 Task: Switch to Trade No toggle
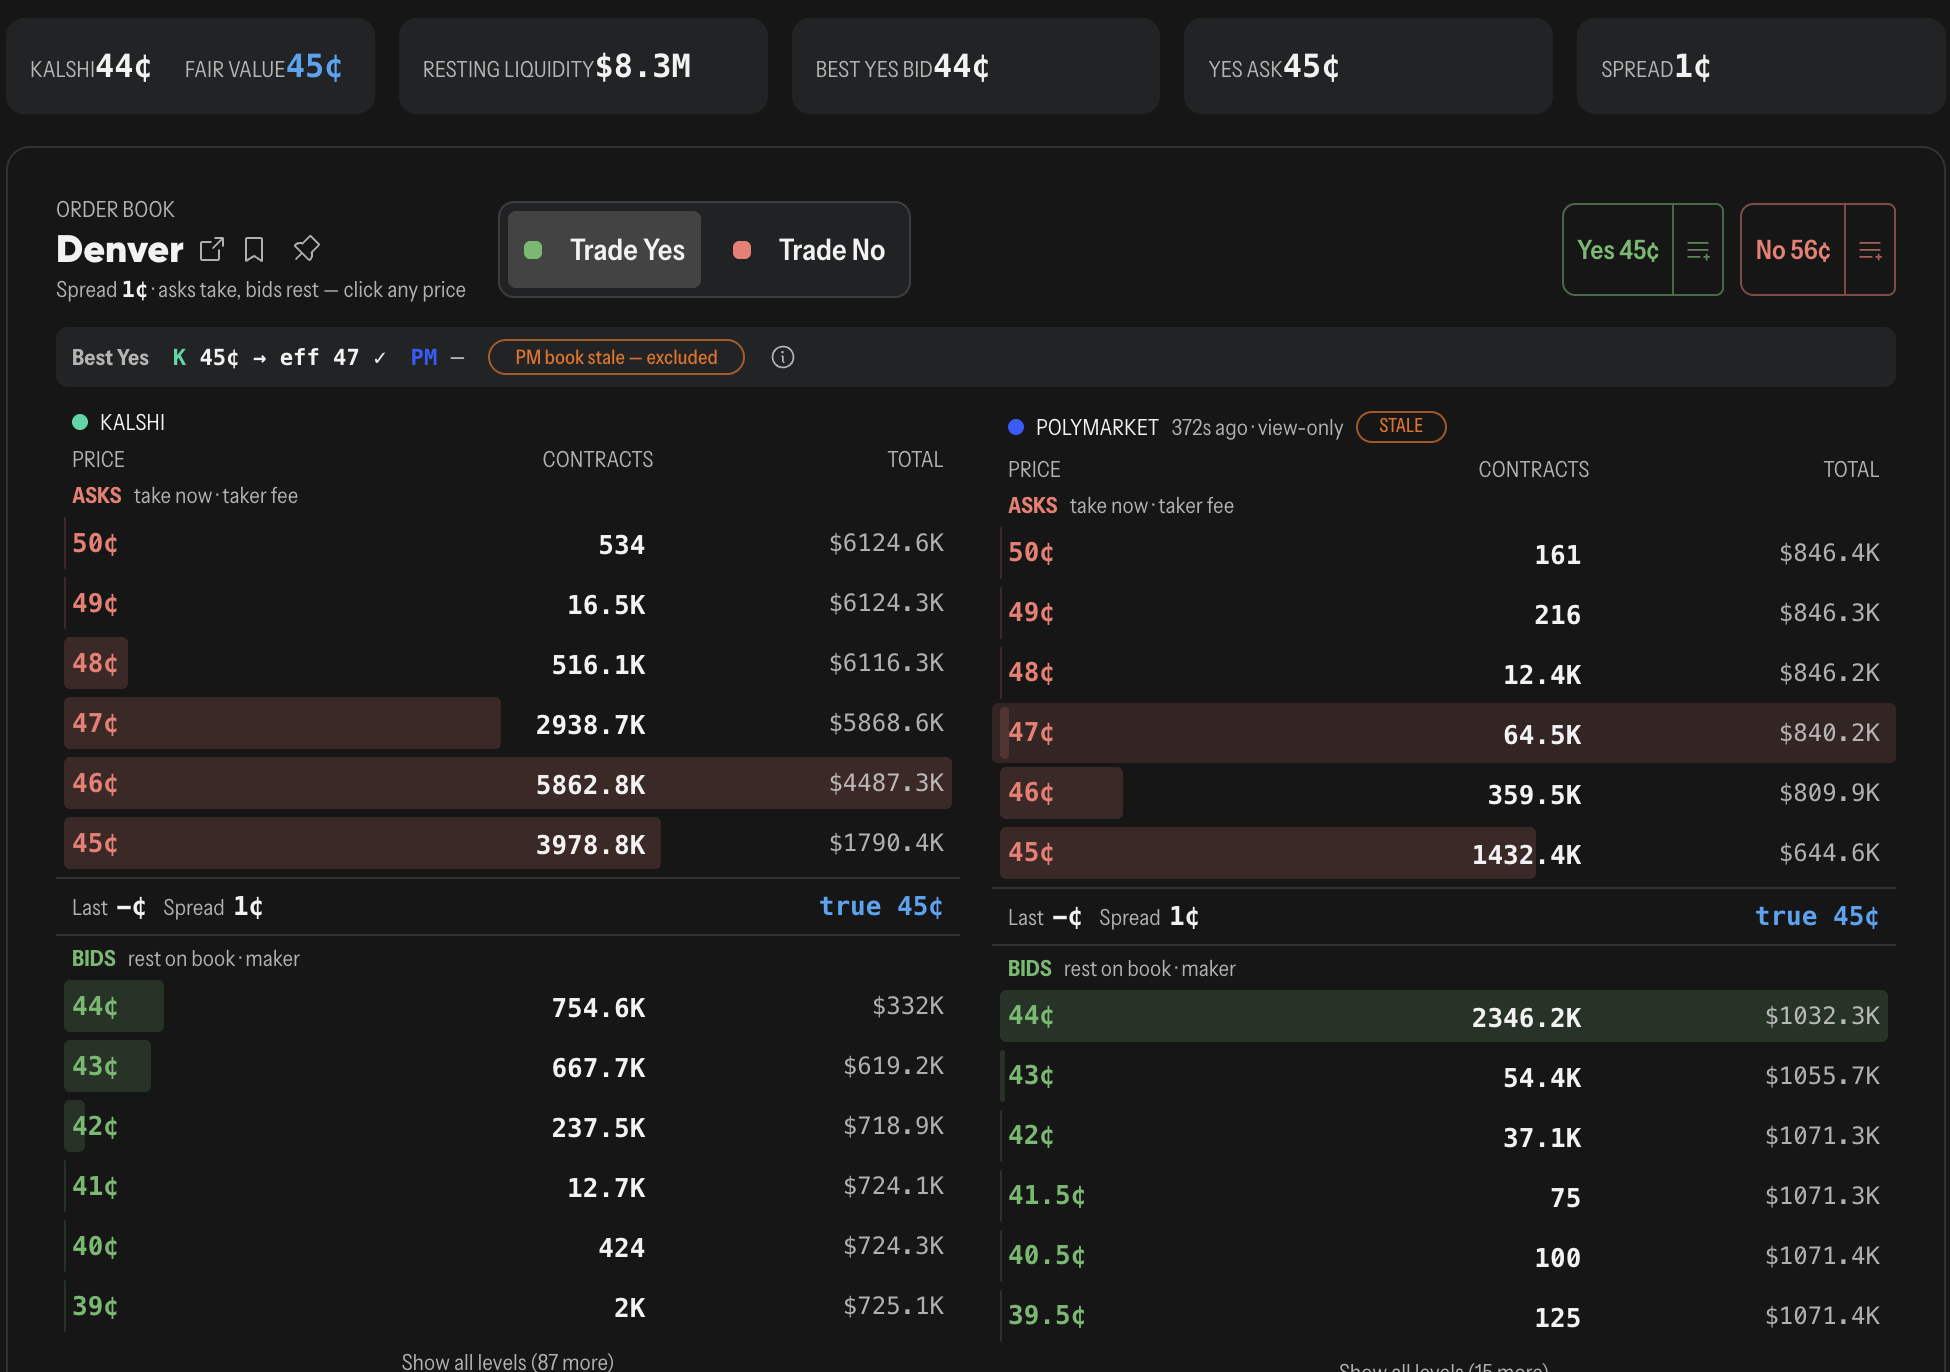tap(809, 250)
